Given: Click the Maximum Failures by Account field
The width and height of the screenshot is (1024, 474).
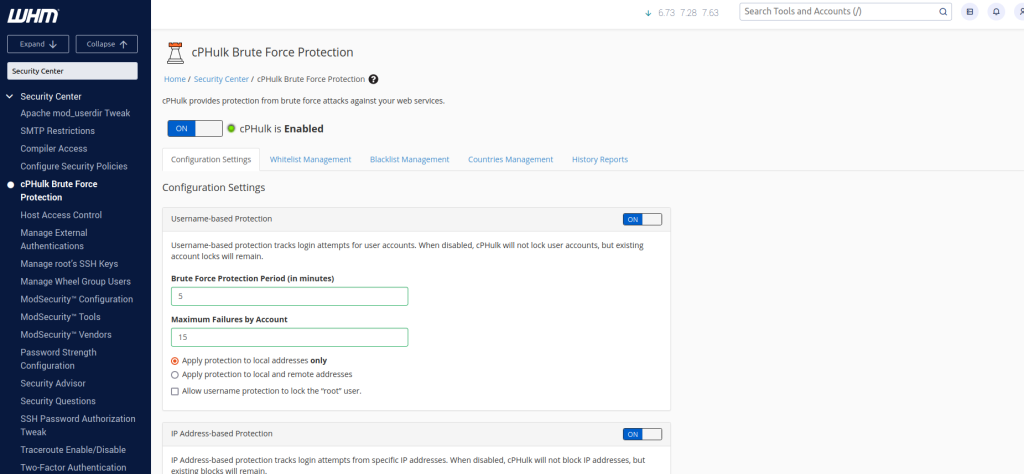Looking at the screenshot, I should click(x=290, y=337).
